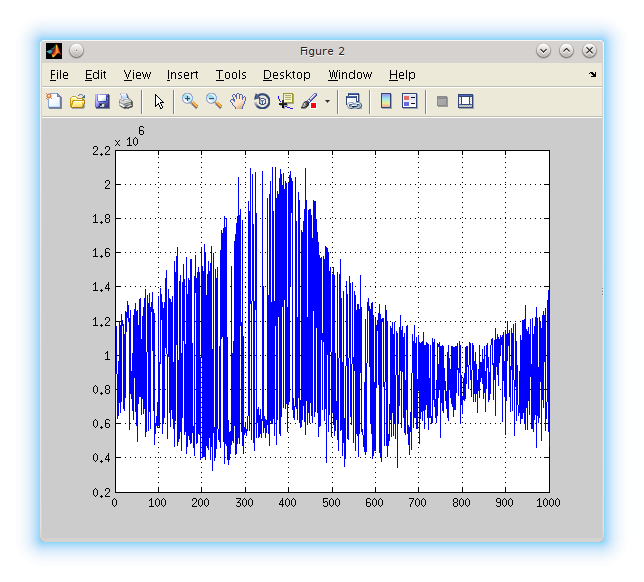Expand the brush color dropdown arrow
Image resolution: width=644 pixels, height=582 pixels.
327,102
